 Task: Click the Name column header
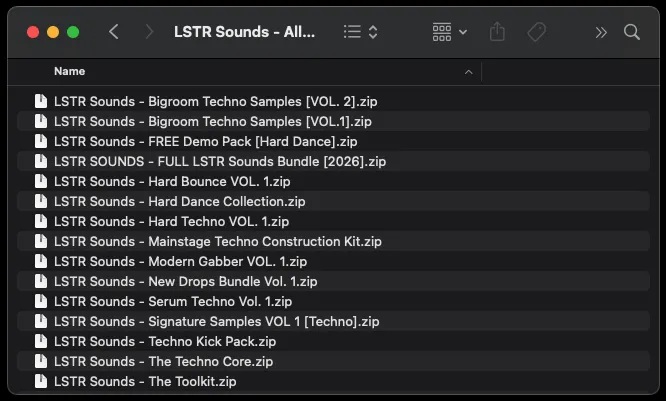[x=70, y=72]
